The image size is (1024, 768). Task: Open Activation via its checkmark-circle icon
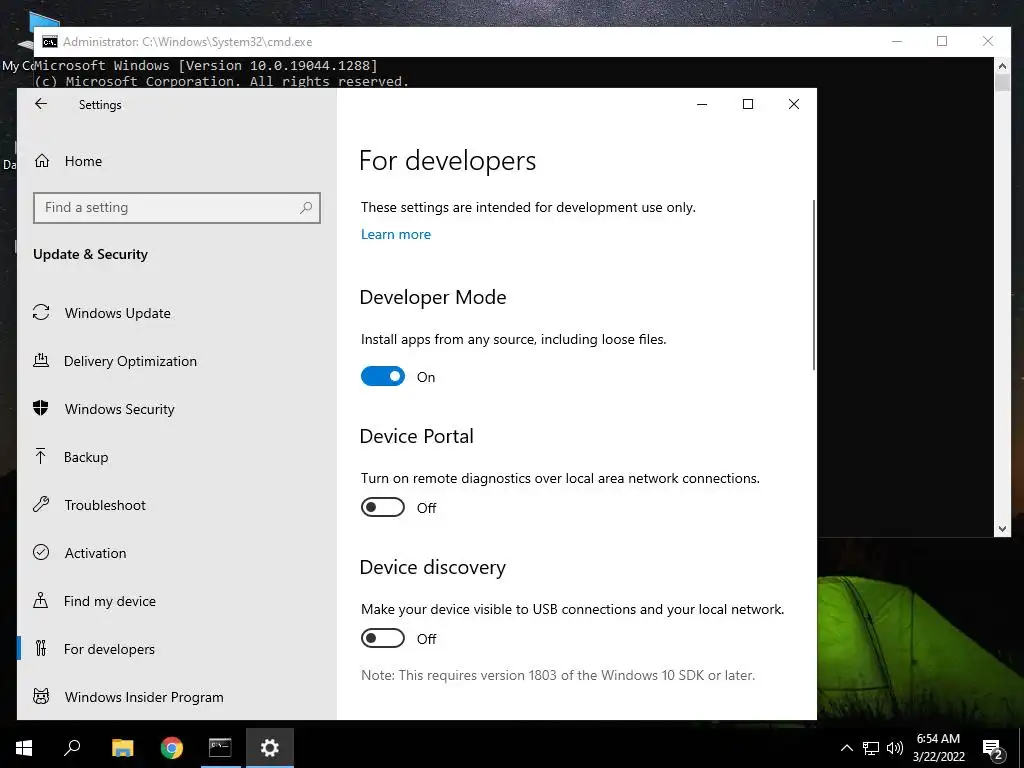point(41,552)
